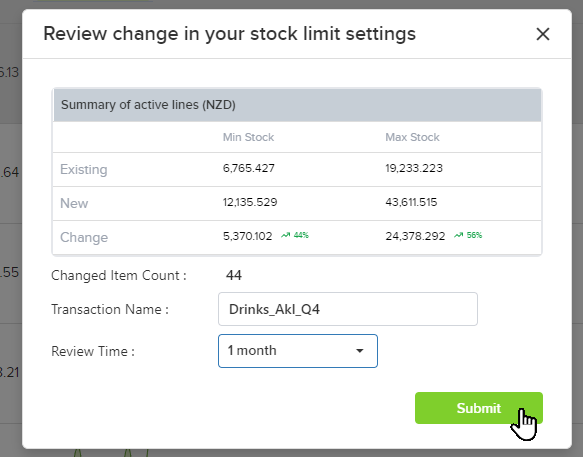Click the new Max Stock value 43,611.515

click(411, 202)
